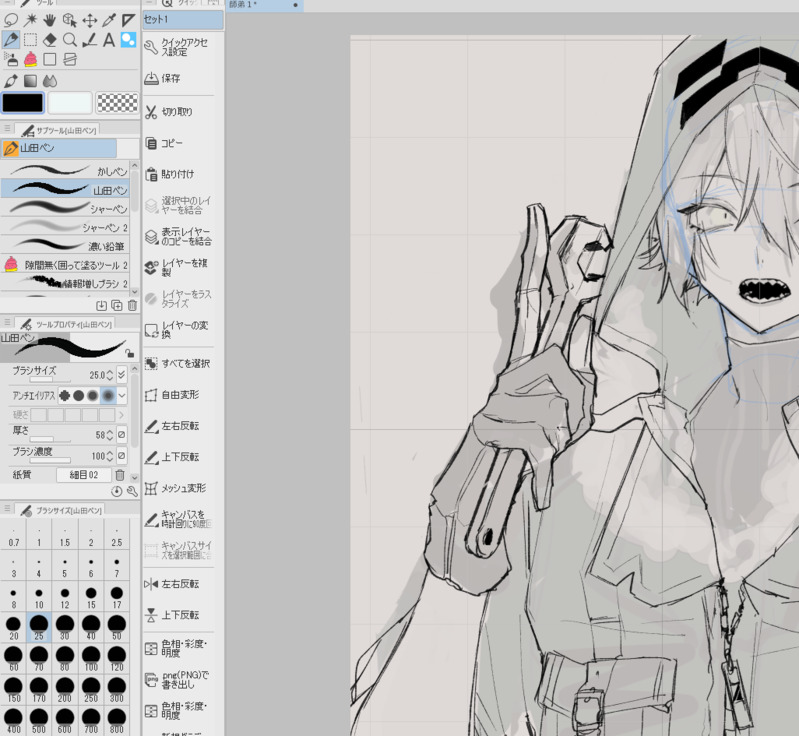Select the Hand move-view tool
This screenshot has width=799, height=736.
click(50, 20)
